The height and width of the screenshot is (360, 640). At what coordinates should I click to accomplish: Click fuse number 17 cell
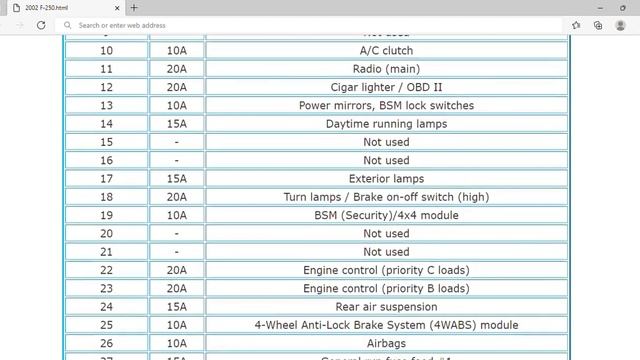click(107, 179)
